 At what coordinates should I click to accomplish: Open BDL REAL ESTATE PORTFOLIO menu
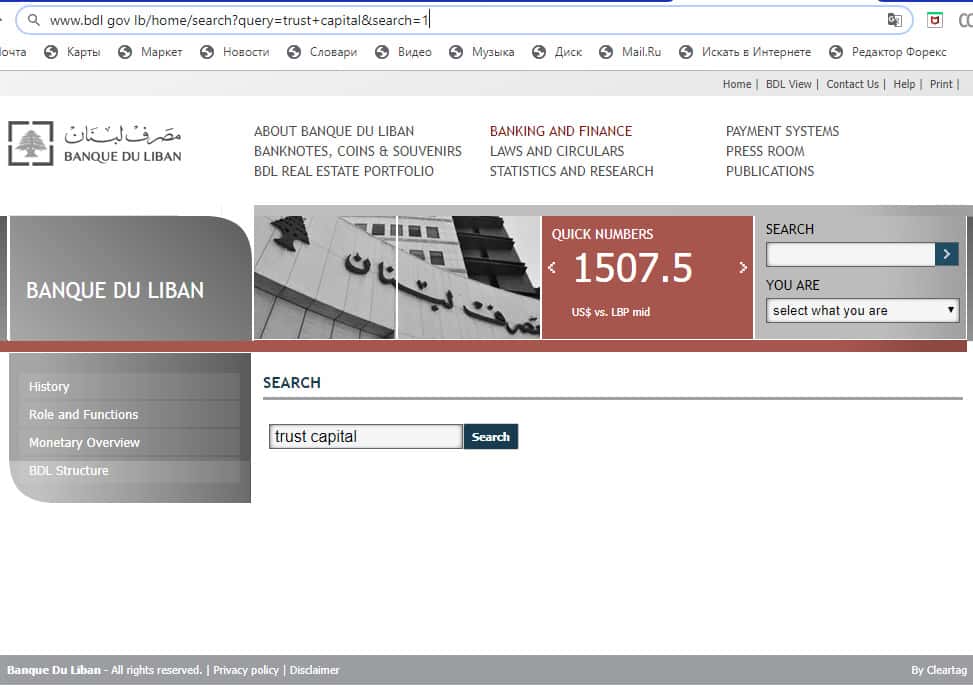coord(344,171)
